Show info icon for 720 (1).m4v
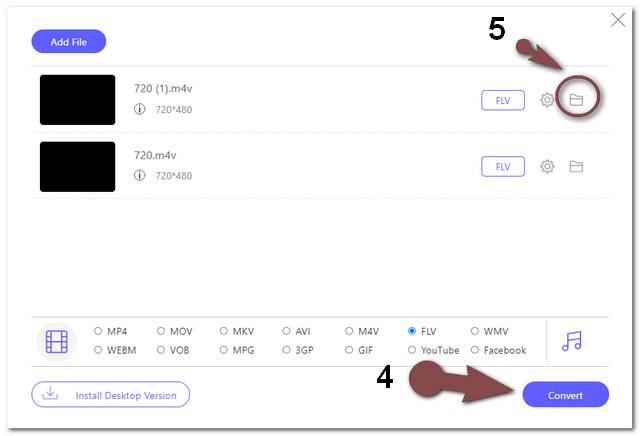The height and width of the screenshot is (436, 640). point(140,109)
